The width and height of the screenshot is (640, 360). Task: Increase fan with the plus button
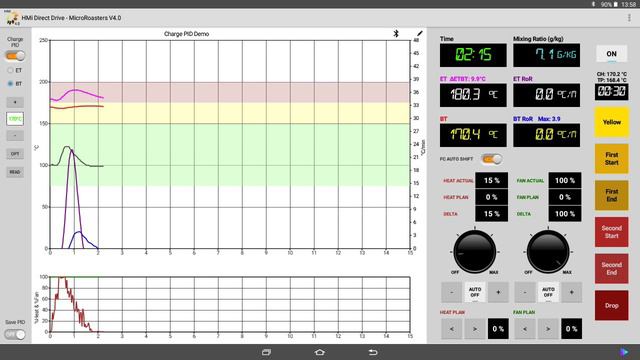pyautogui.click(x=571, y=292)
